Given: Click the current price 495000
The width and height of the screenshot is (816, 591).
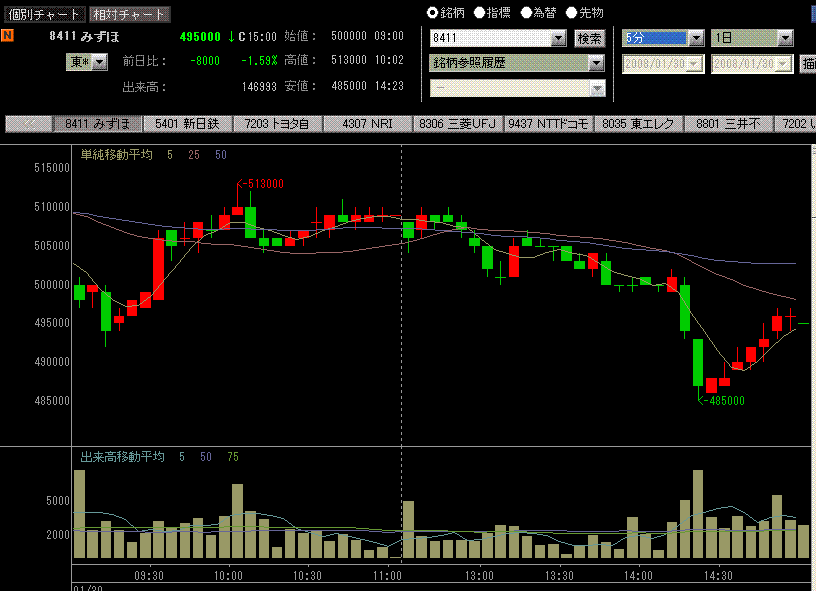Looking at the screenshot, I should (x=200, y=36).
